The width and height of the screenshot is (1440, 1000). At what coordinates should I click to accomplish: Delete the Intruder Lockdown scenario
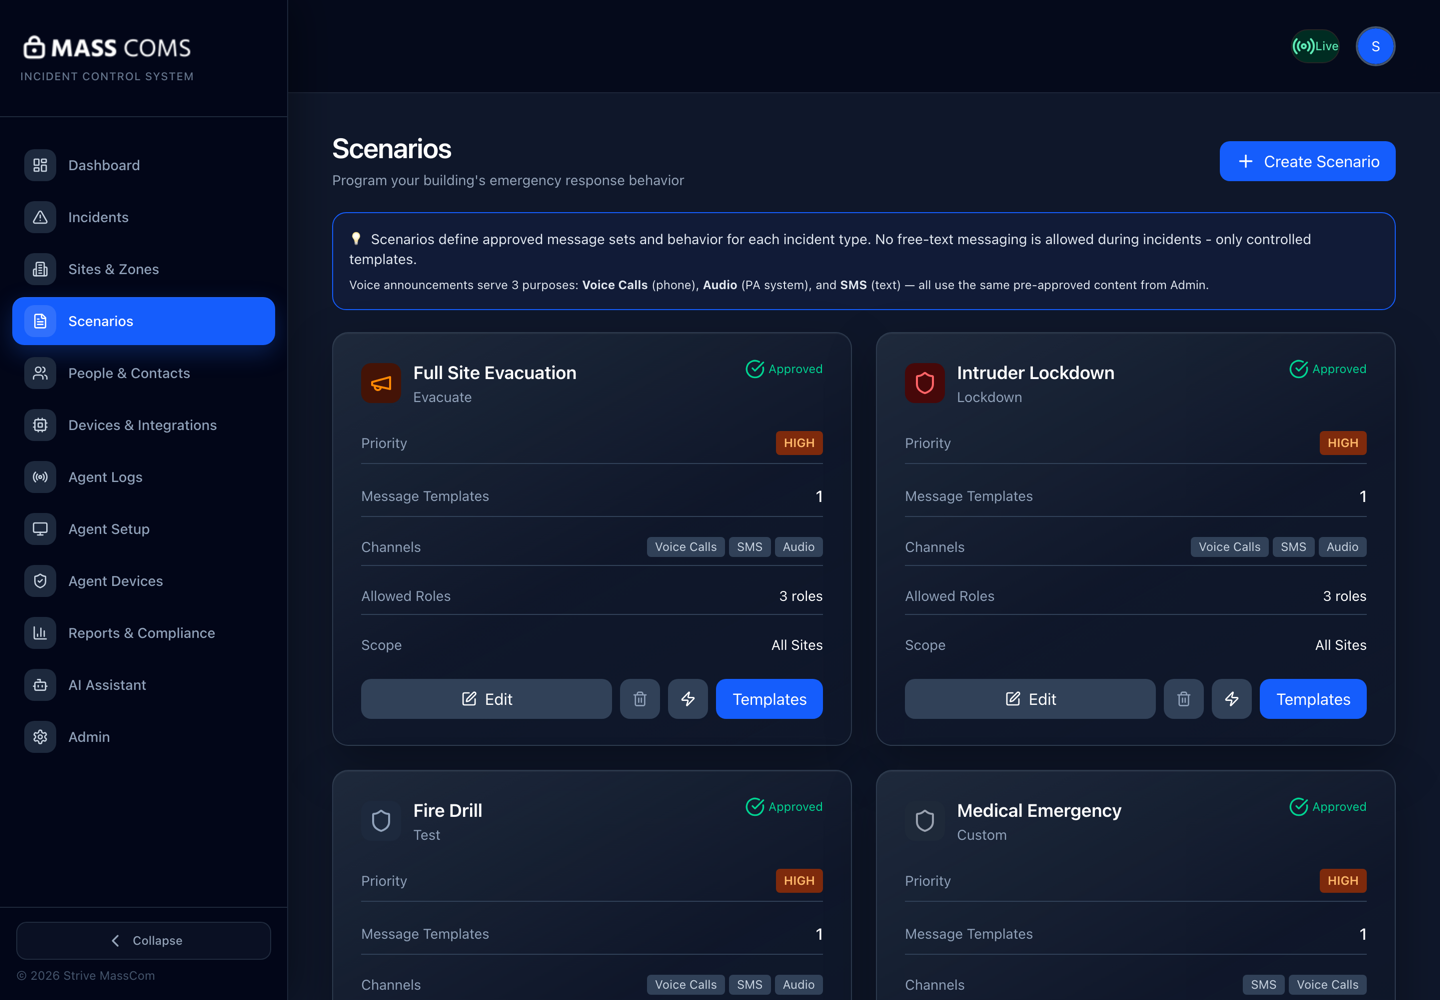[x=1184, y=699]
